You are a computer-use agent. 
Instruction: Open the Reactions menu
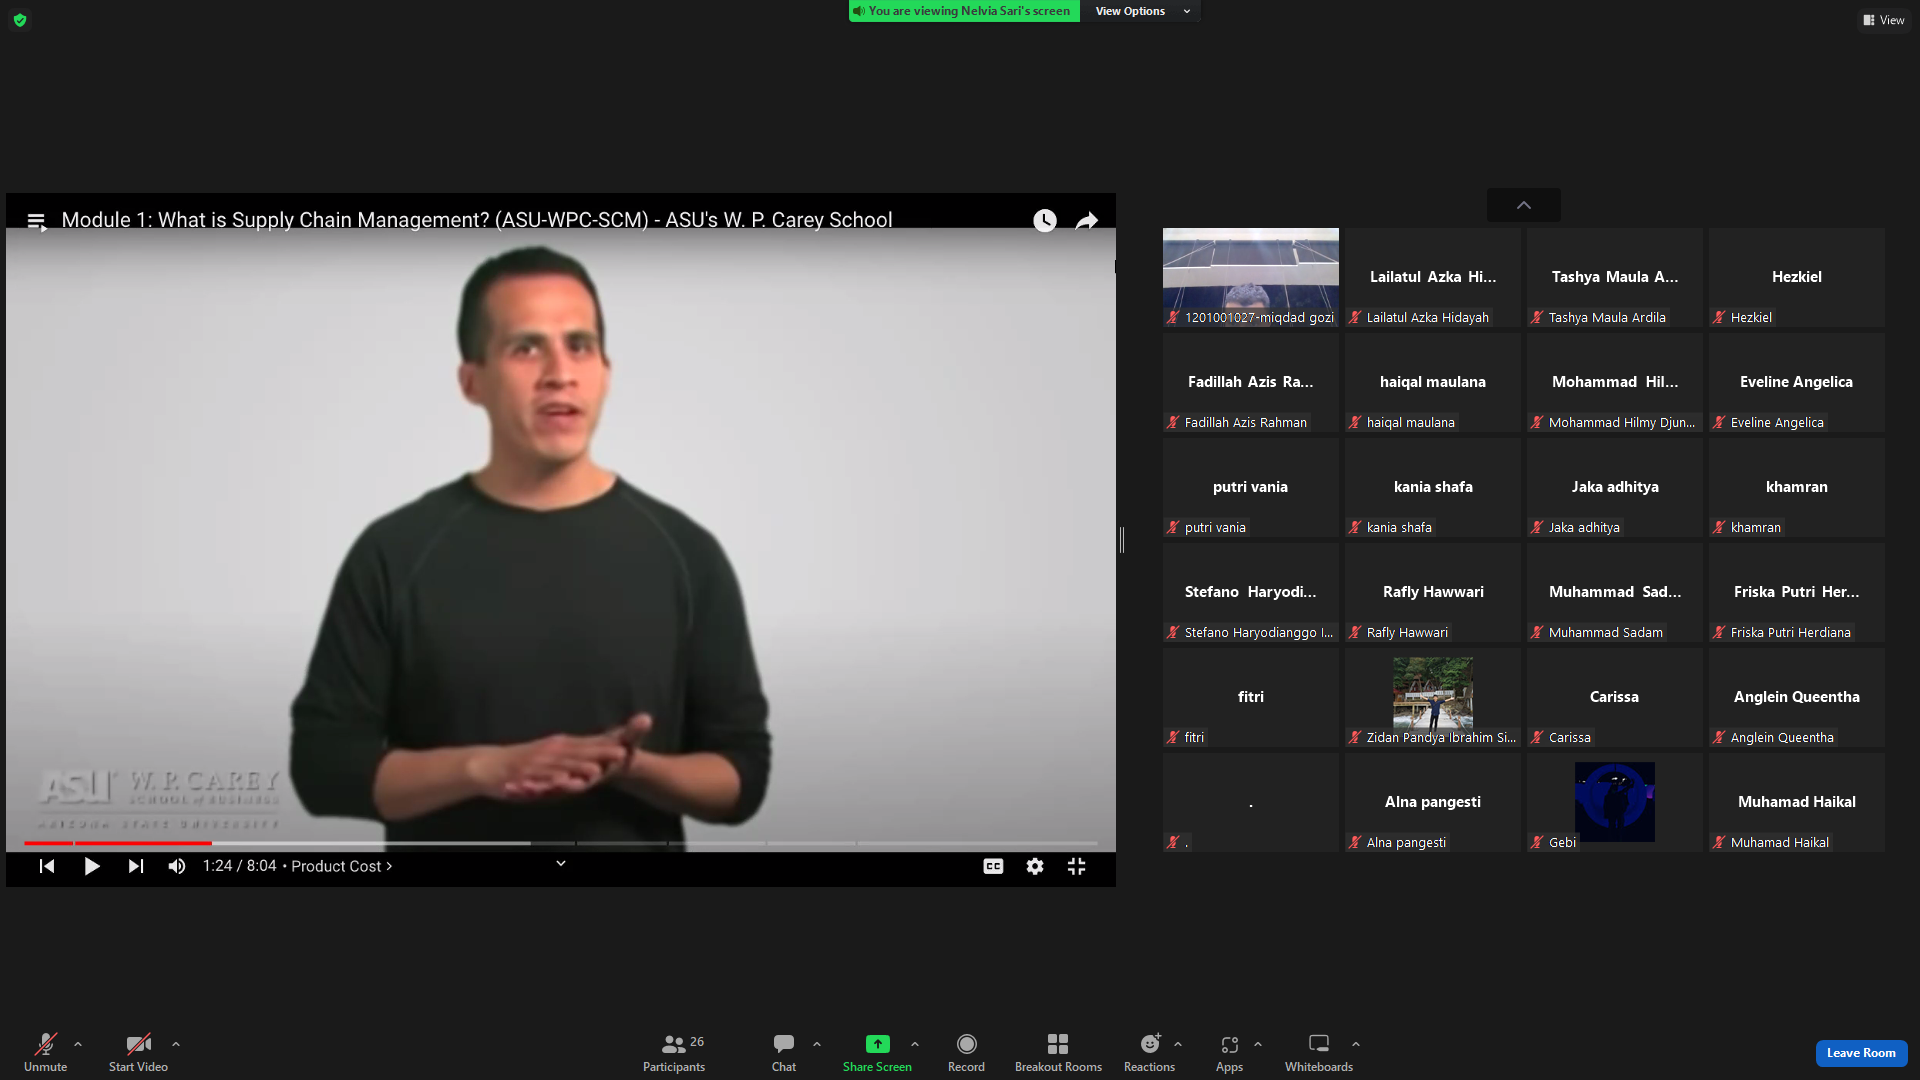tap(1149, 1052)
